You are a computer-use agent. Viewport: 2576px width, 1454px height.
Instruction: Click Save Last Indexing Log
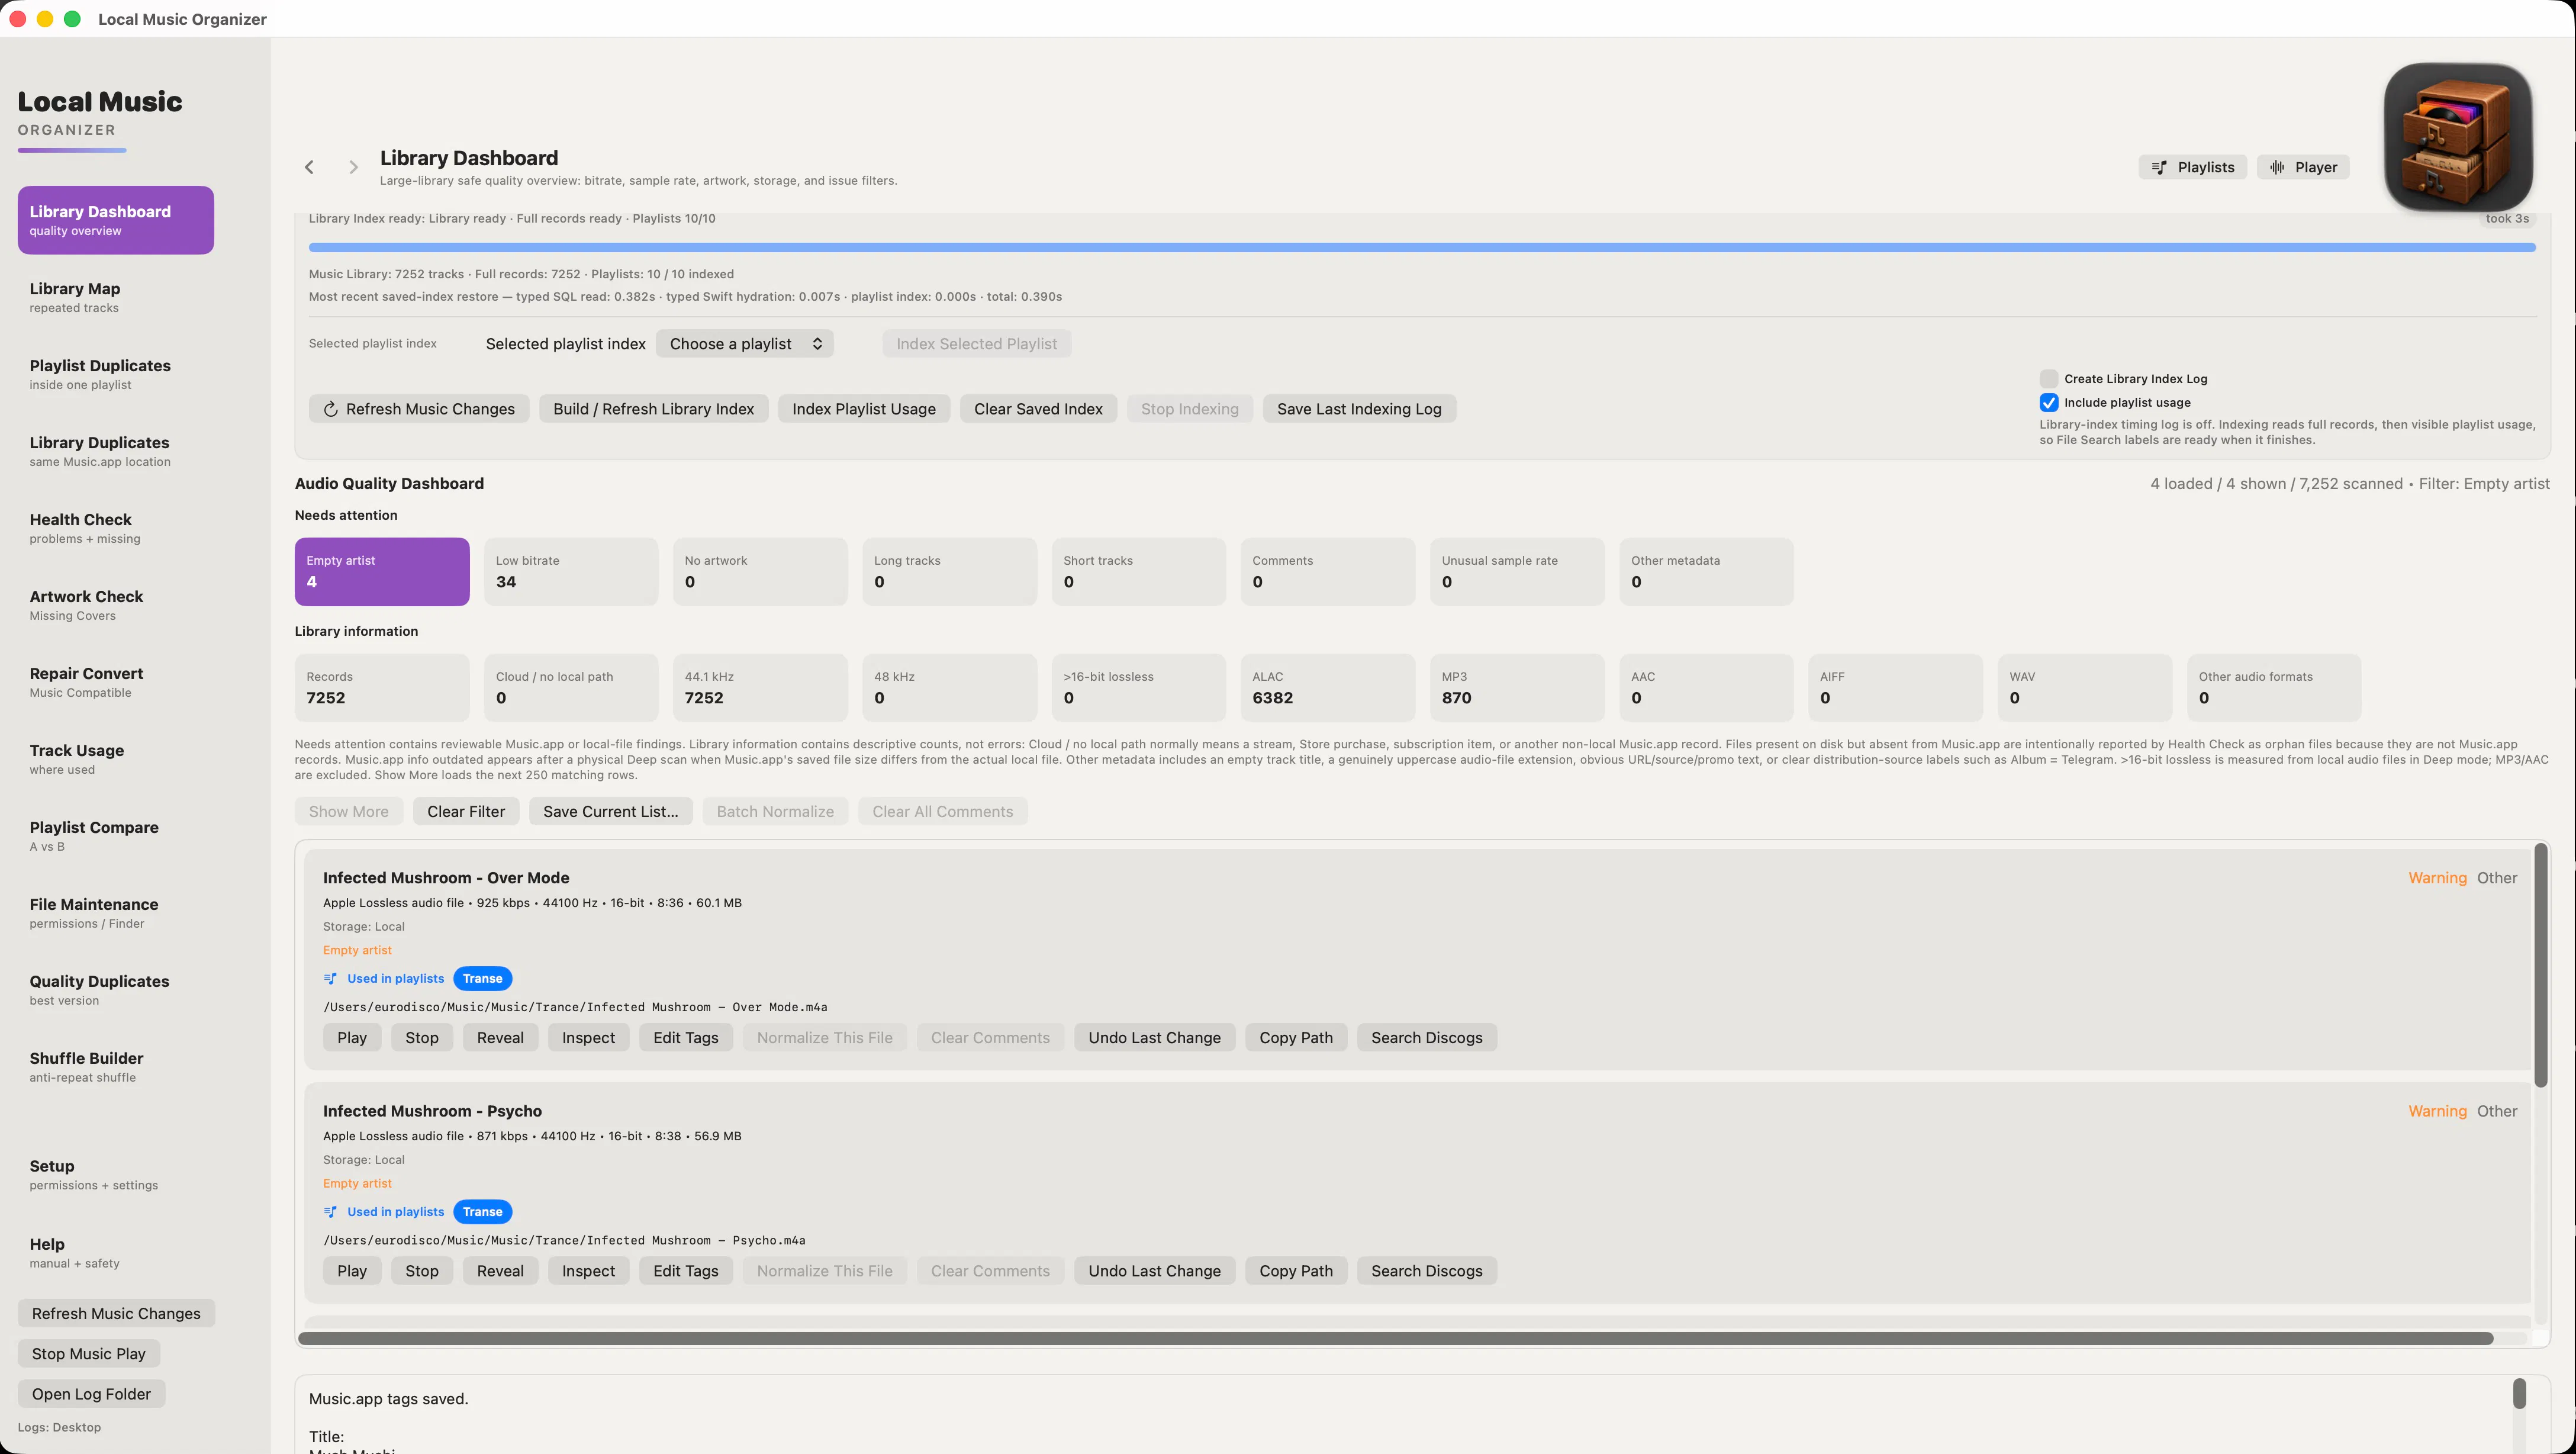tap(1359, 409)
